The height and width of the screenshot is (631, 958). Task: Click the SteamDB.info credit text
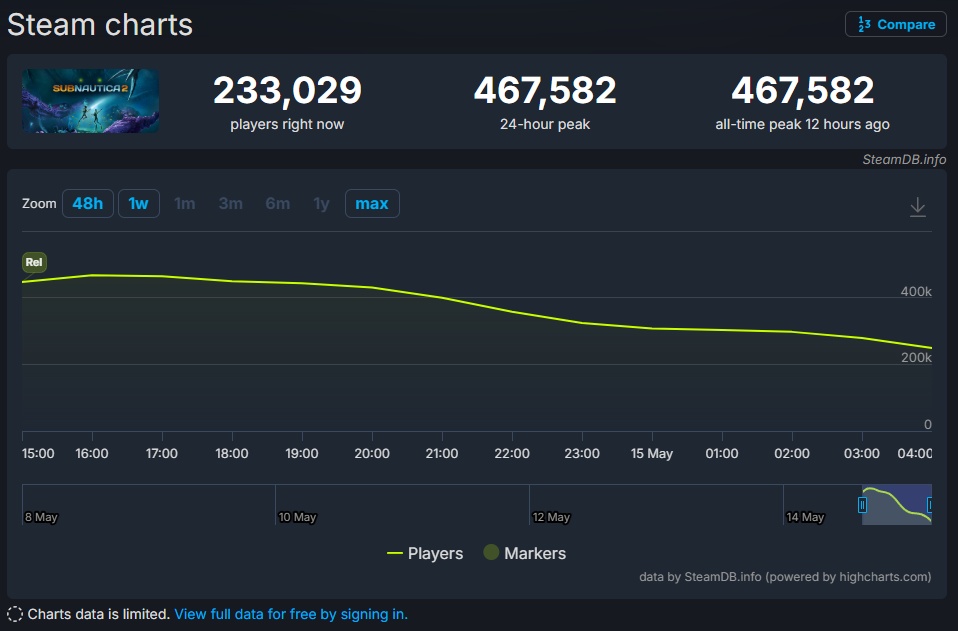point(904,159)
